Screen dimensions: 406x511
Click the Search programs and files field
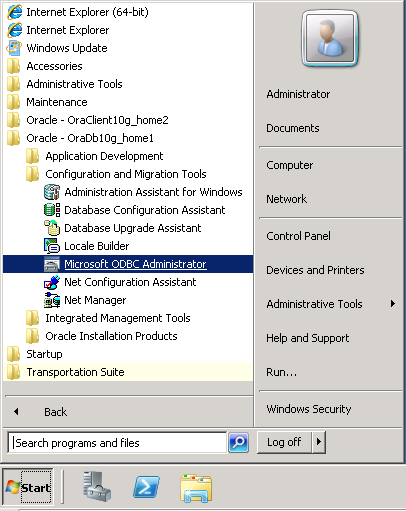pos(117,443)
